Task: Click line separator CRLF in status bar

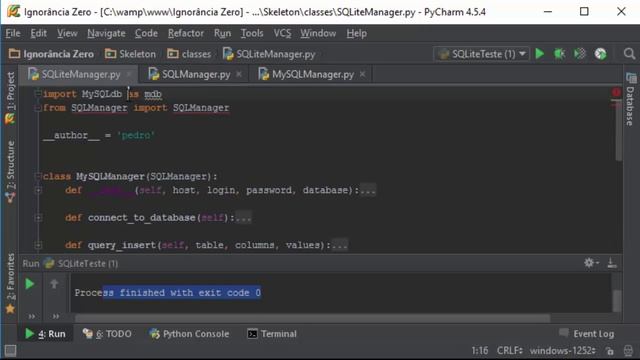Action: click(509, 351)
